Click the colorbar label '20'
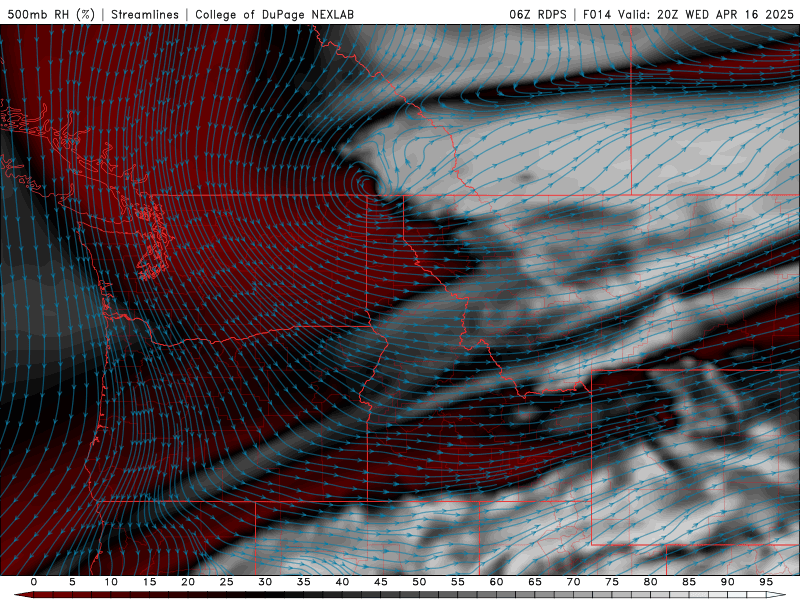Screen dimensions: 800x600 pos(188,582)
